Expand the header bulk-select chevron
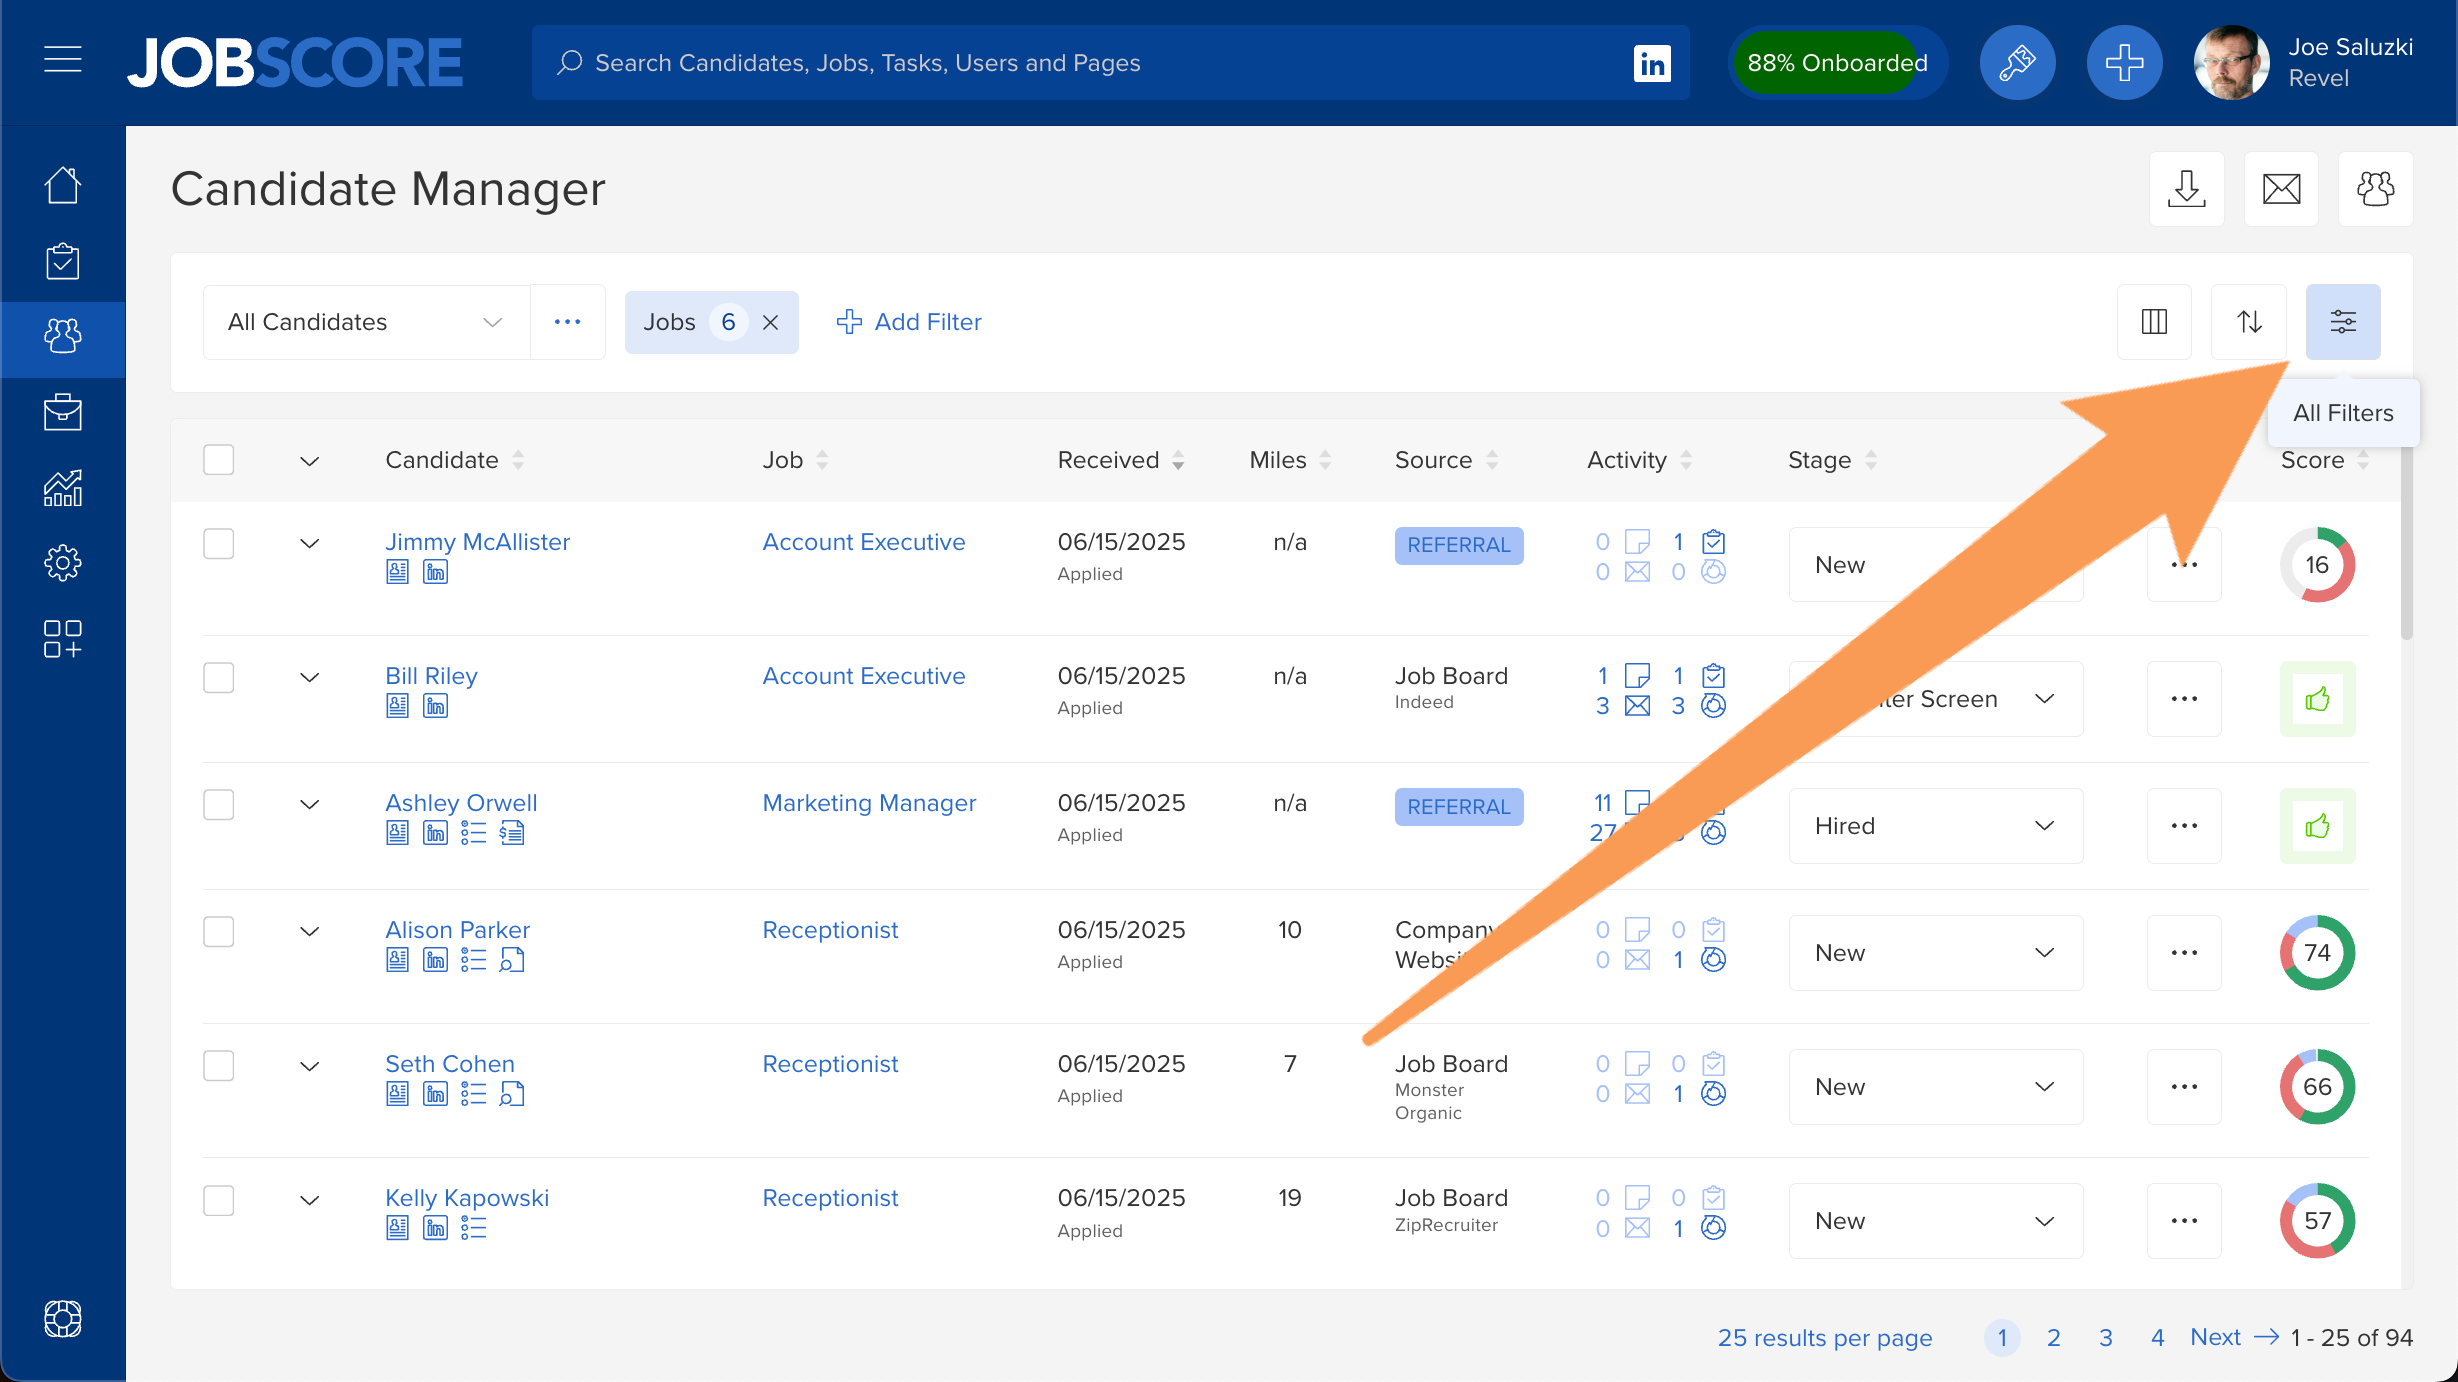The image size is (2458, 1382). click(310, 461)
